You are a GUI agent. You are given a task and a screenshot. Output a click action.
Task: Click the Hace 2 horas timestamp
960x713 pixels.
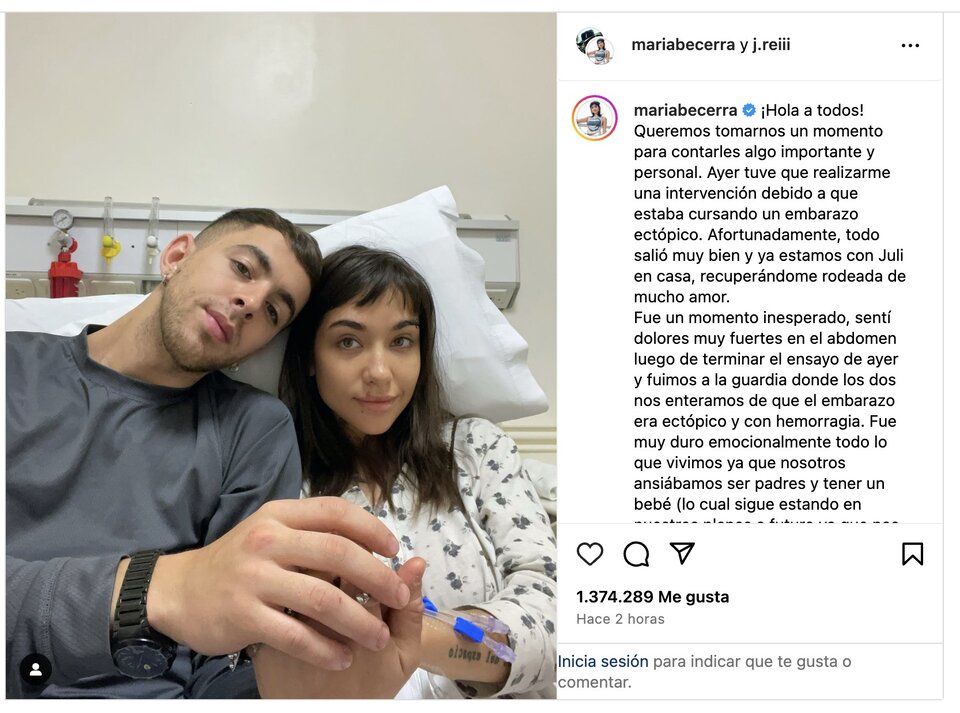(620, 619)
